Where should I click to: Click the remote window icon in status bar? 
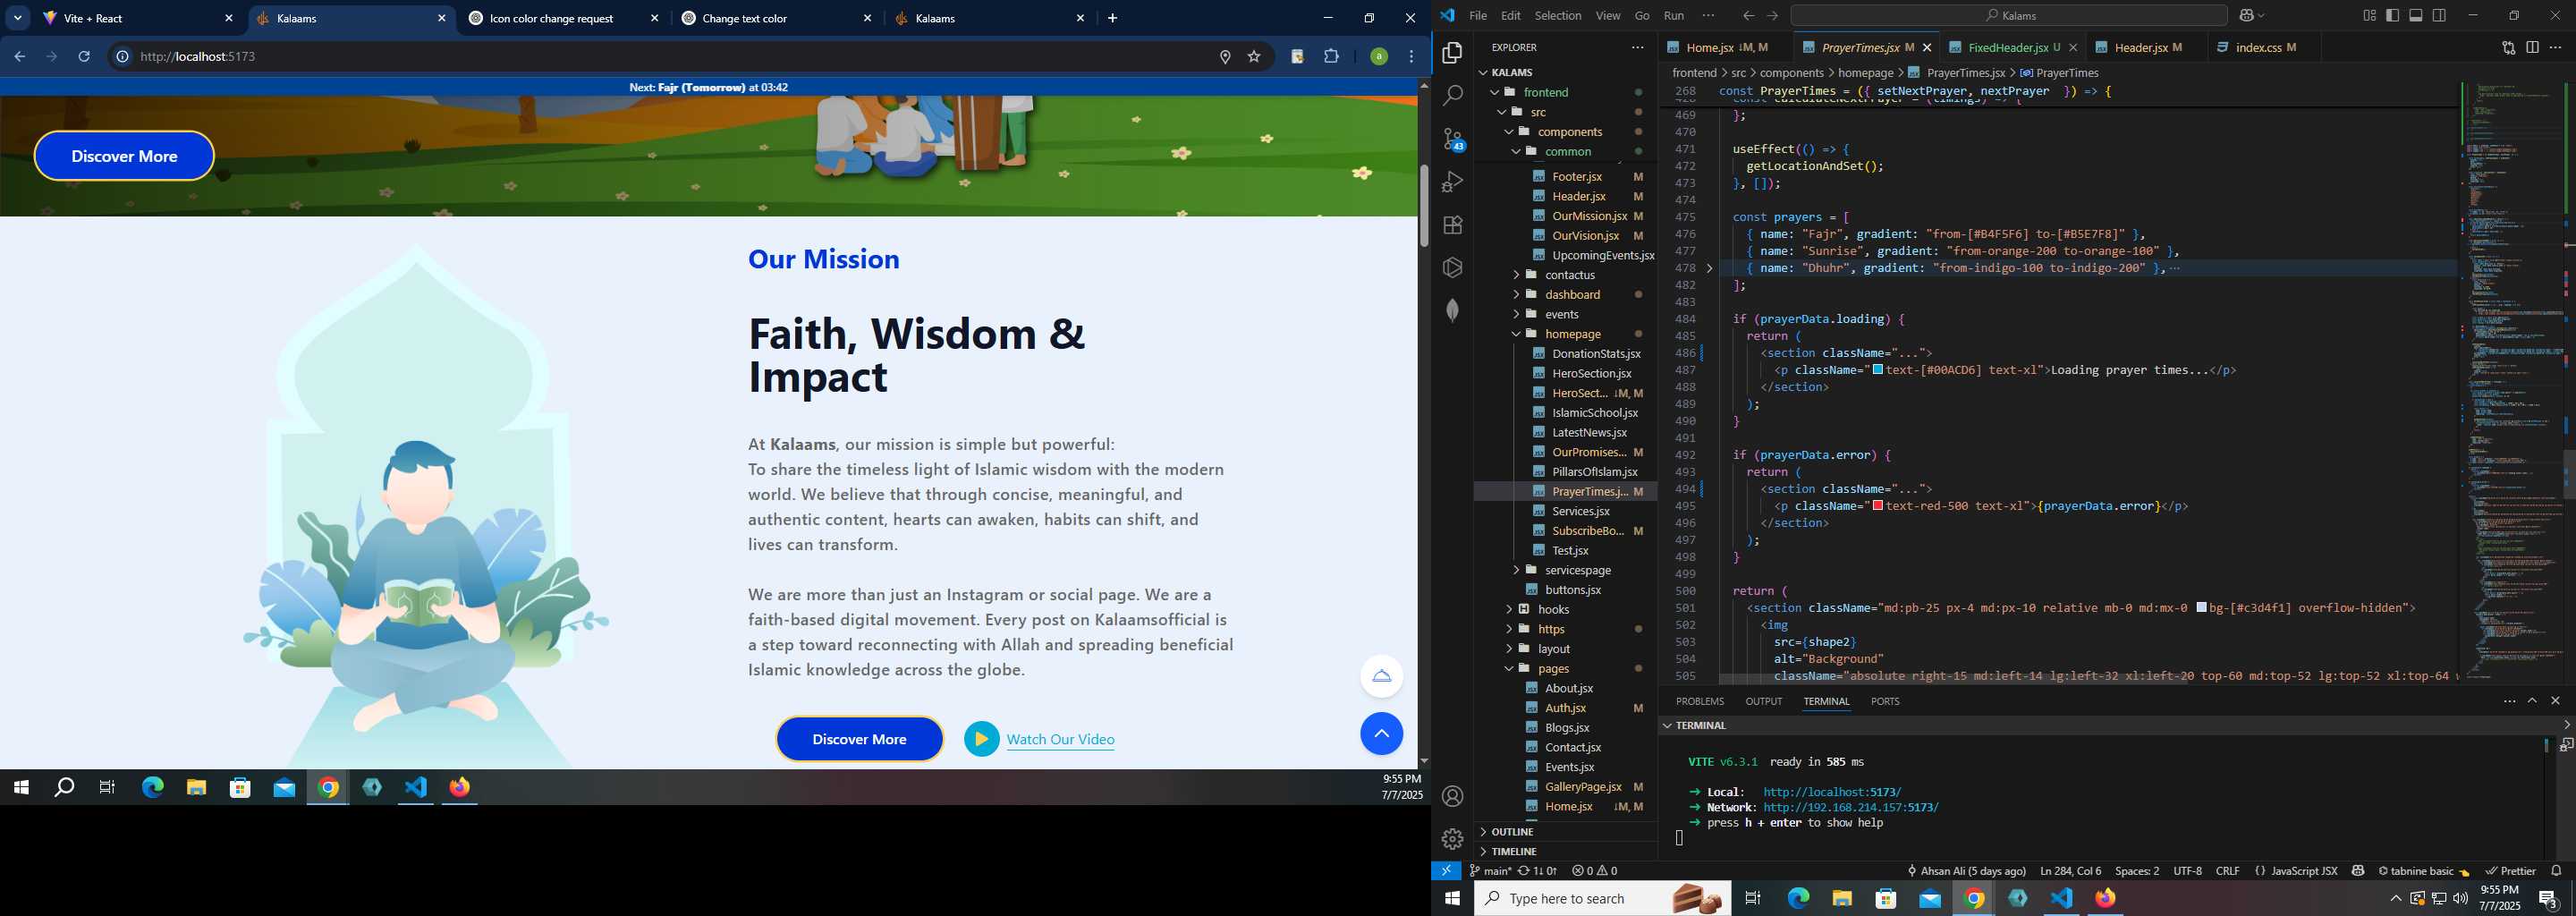(1446, 871)
